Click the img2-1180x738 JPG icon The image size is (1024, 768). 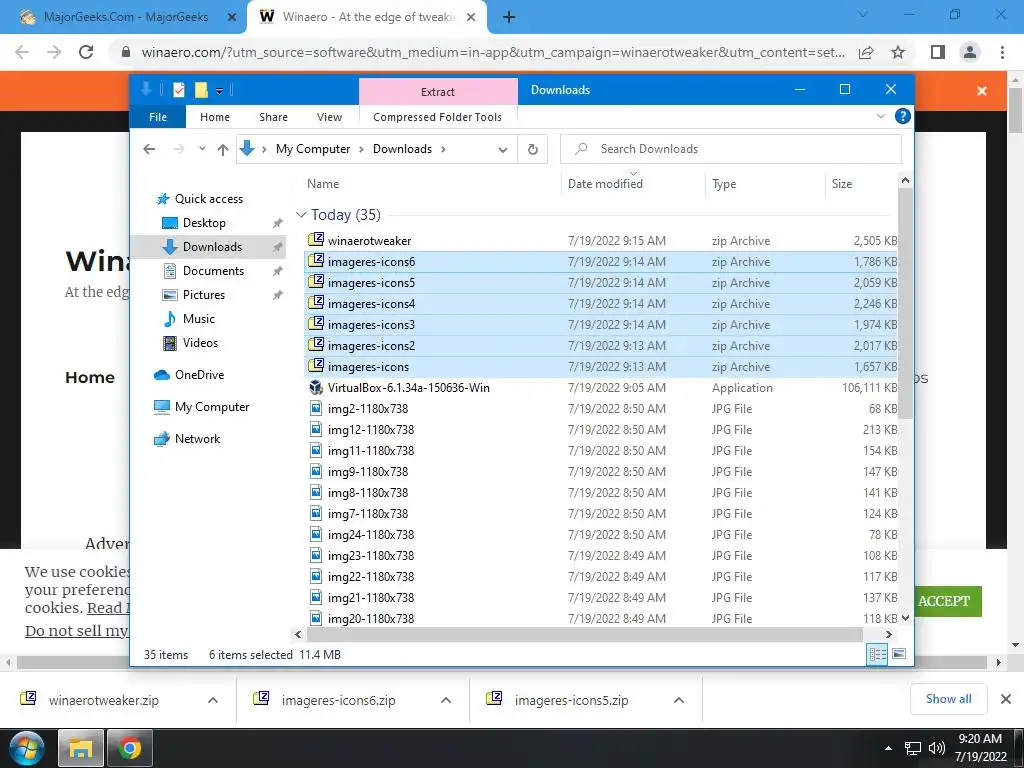316,408
